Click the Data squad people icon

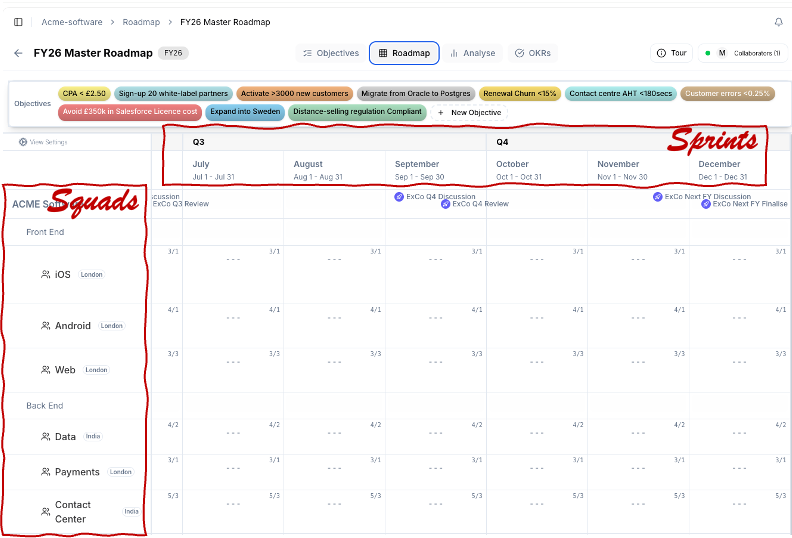point(46,437)
